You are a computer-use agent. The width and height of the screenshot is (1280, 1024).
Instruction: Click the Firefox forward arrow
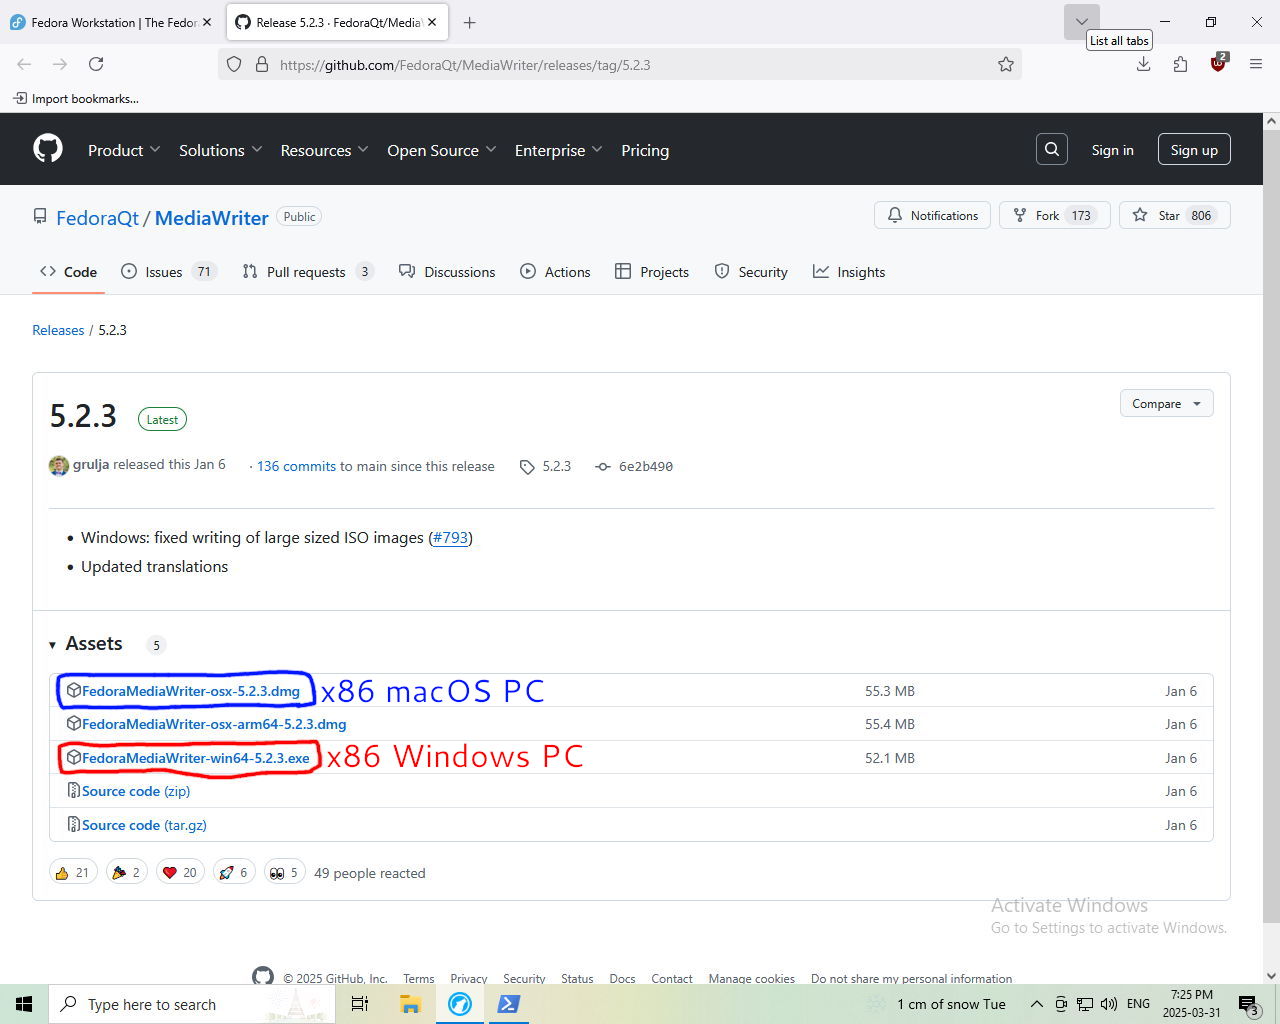[x=60, y=64]
